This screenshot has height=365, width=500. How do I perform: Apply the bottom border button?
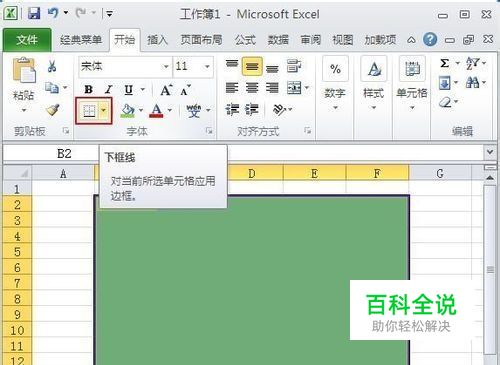(x=89, y=111)
